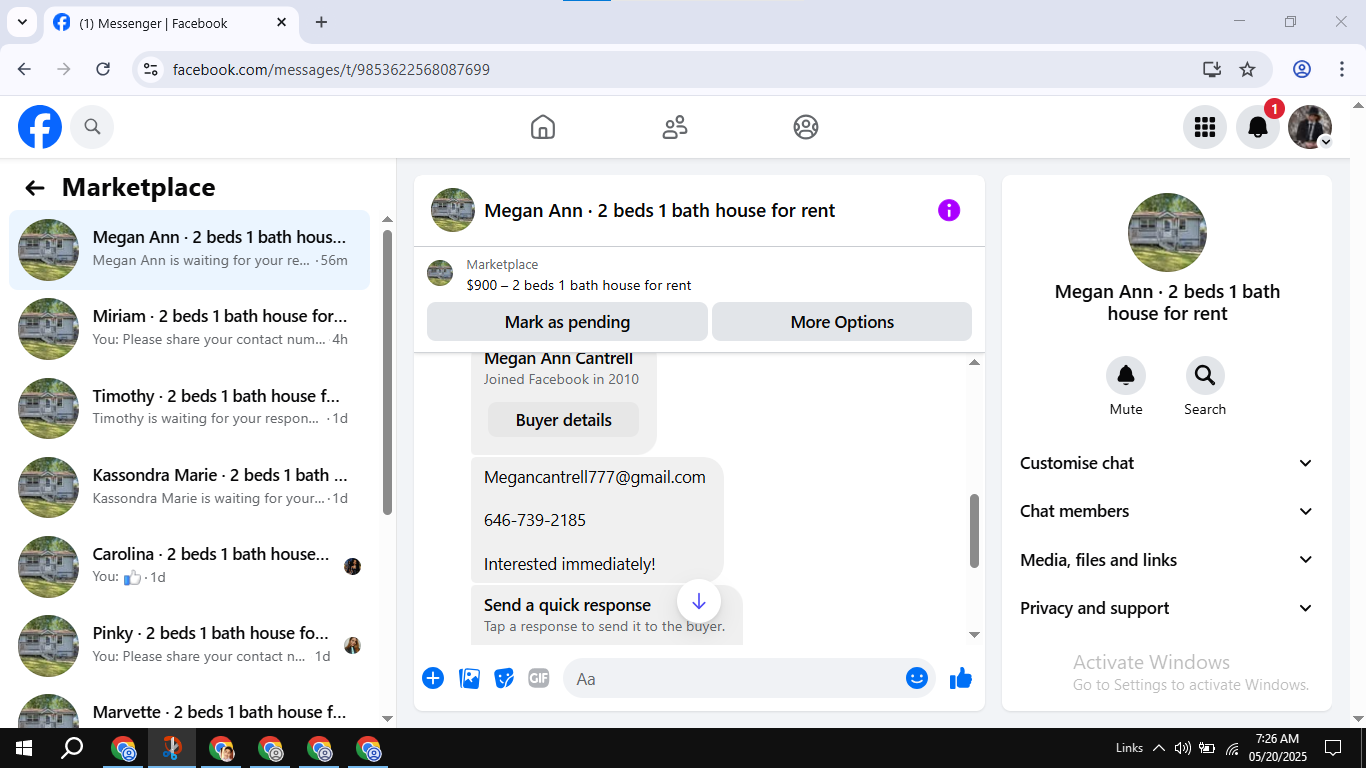1366x768 pixels.
Task: Show hidden system tray icons chevron
Action: (x=1159, y=748)
